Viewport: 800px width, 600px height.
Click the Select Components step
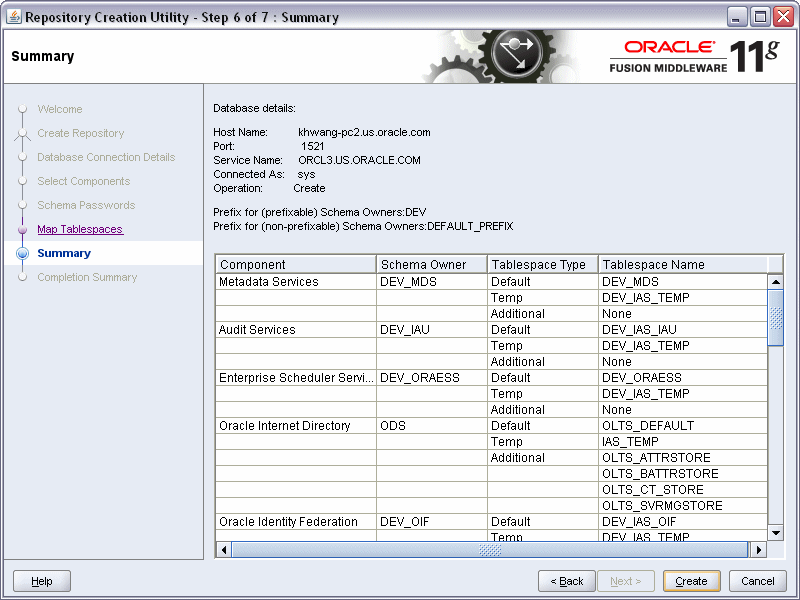click(x=84, y=181)
